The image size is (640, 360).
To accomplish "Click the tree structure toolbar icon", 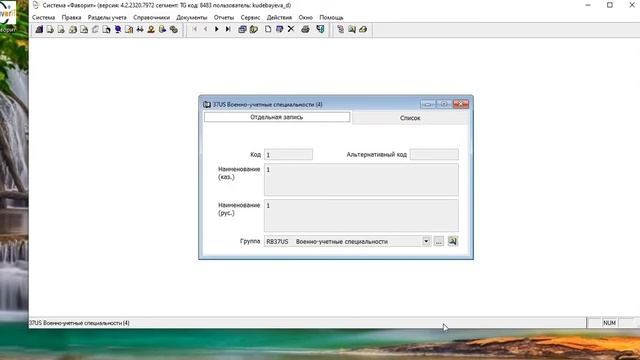I will 340,29.
